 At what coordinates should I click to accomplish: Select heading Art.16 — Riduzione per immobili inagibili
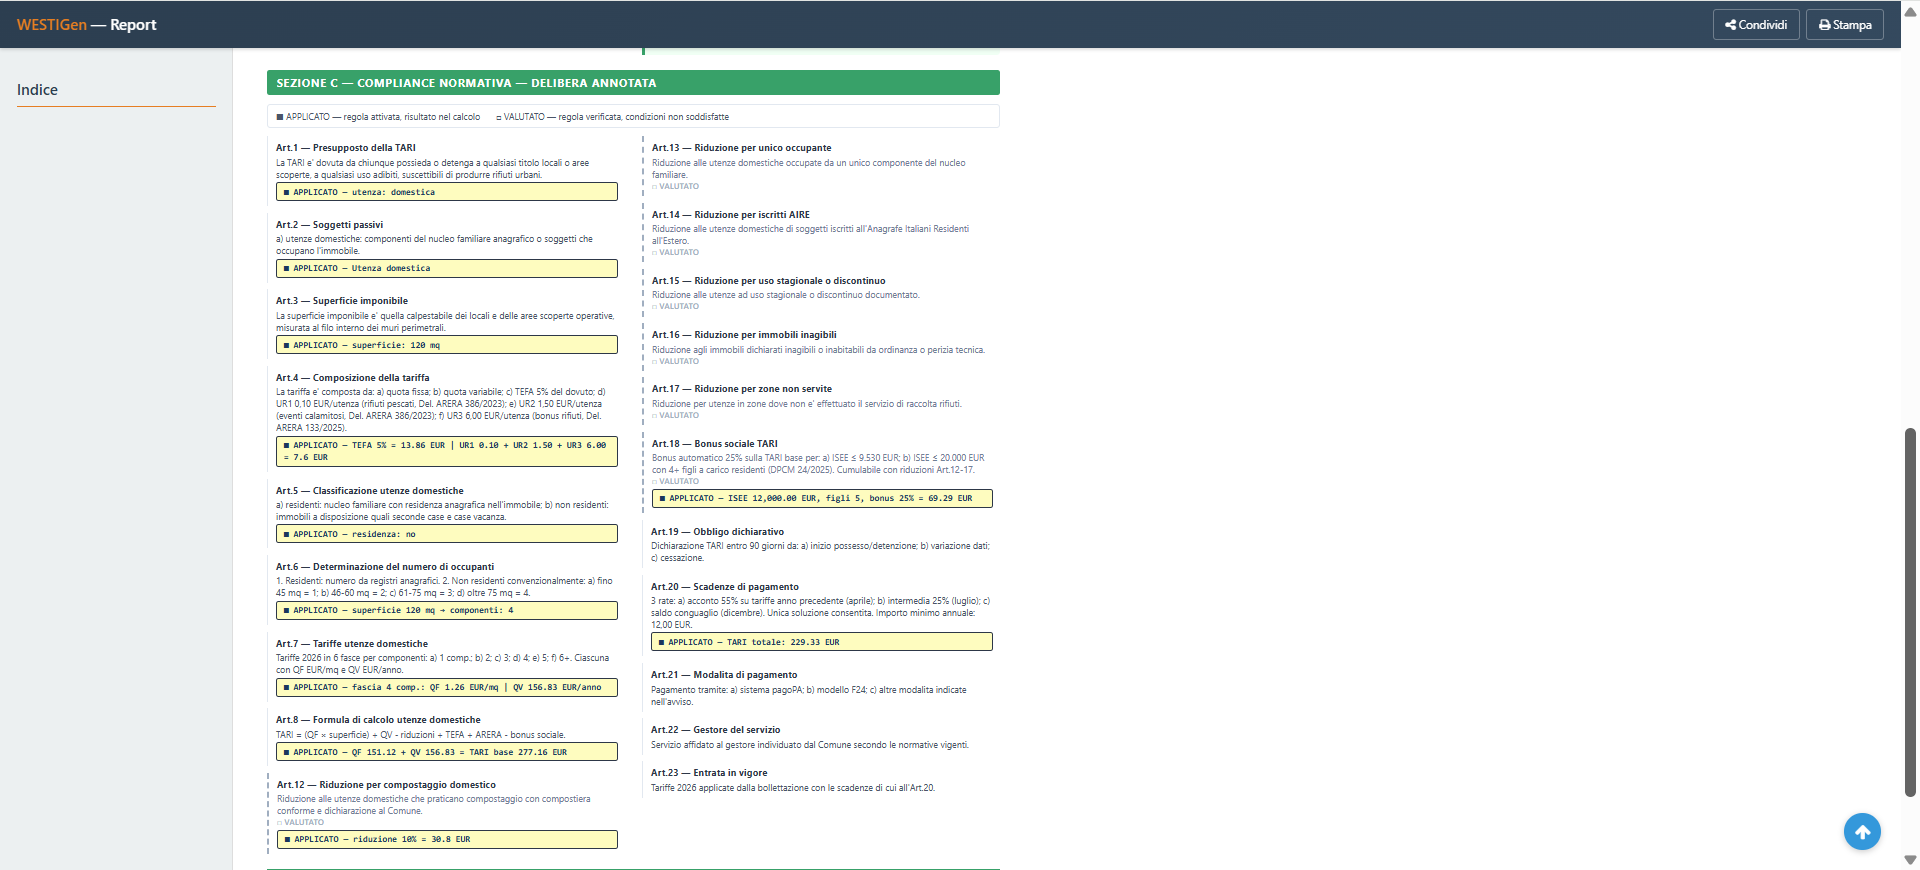(x=744, y=335)
